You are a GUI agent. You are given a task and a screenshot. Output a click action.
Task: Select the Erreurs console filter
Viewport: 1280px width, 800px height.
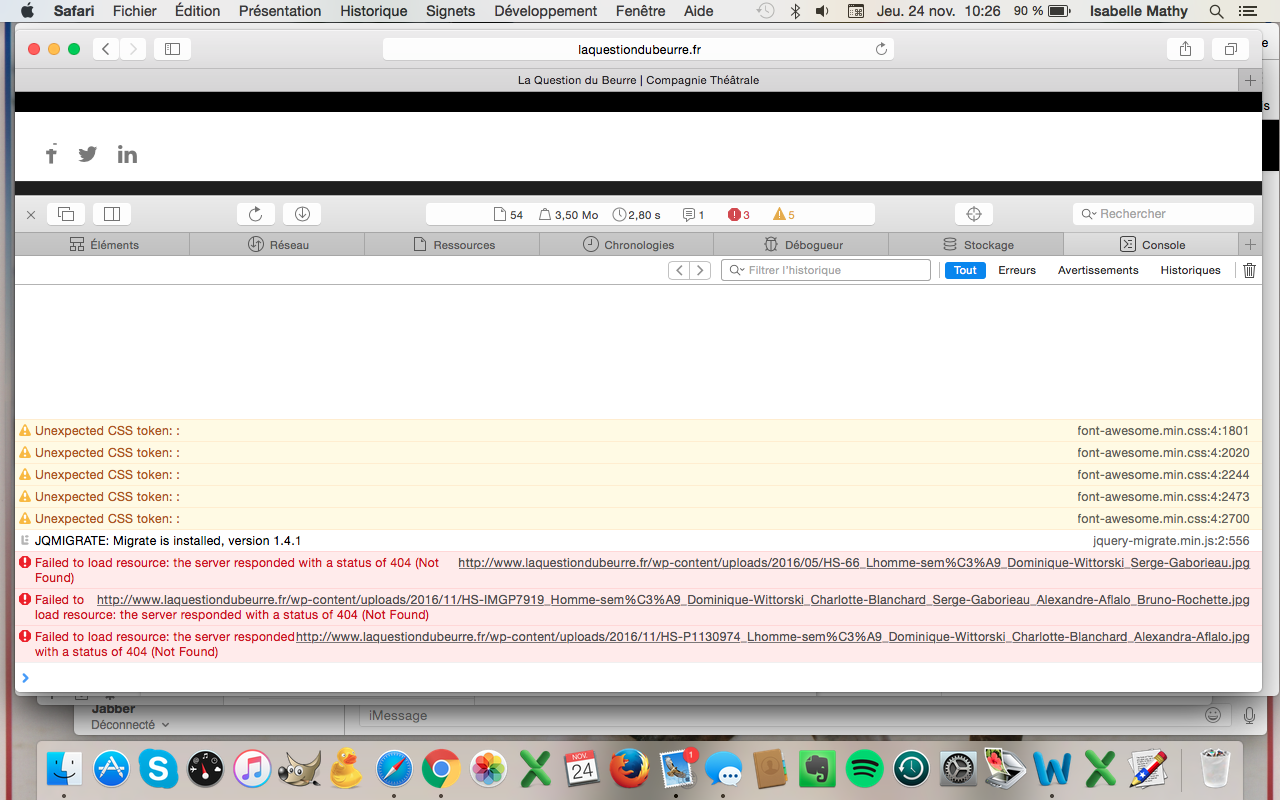pyautogui.click(x=1016, y=270)
